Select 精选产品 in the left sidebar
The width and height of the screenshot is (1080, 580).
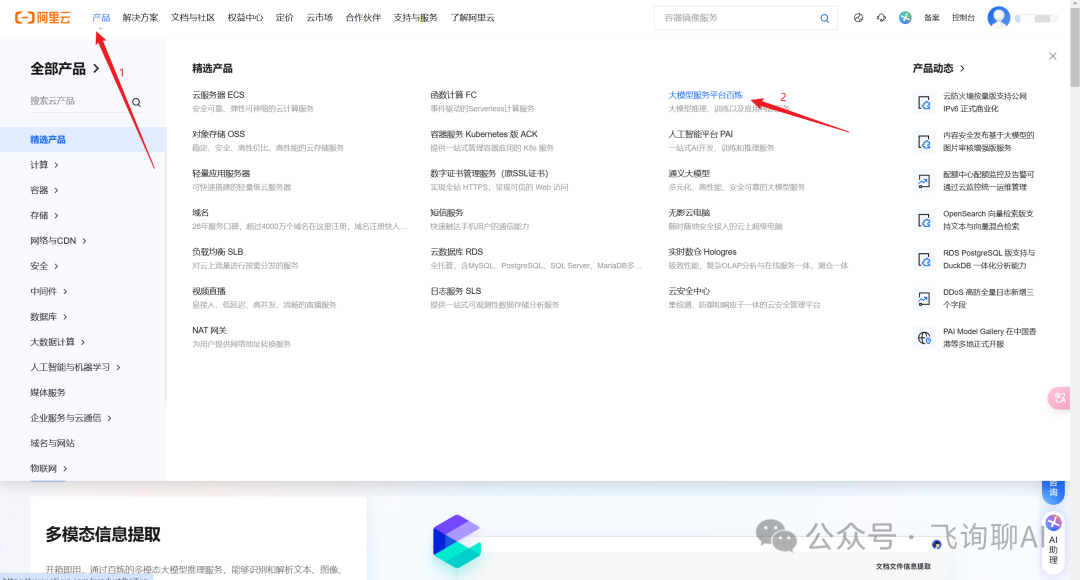(x=83, y=139)
